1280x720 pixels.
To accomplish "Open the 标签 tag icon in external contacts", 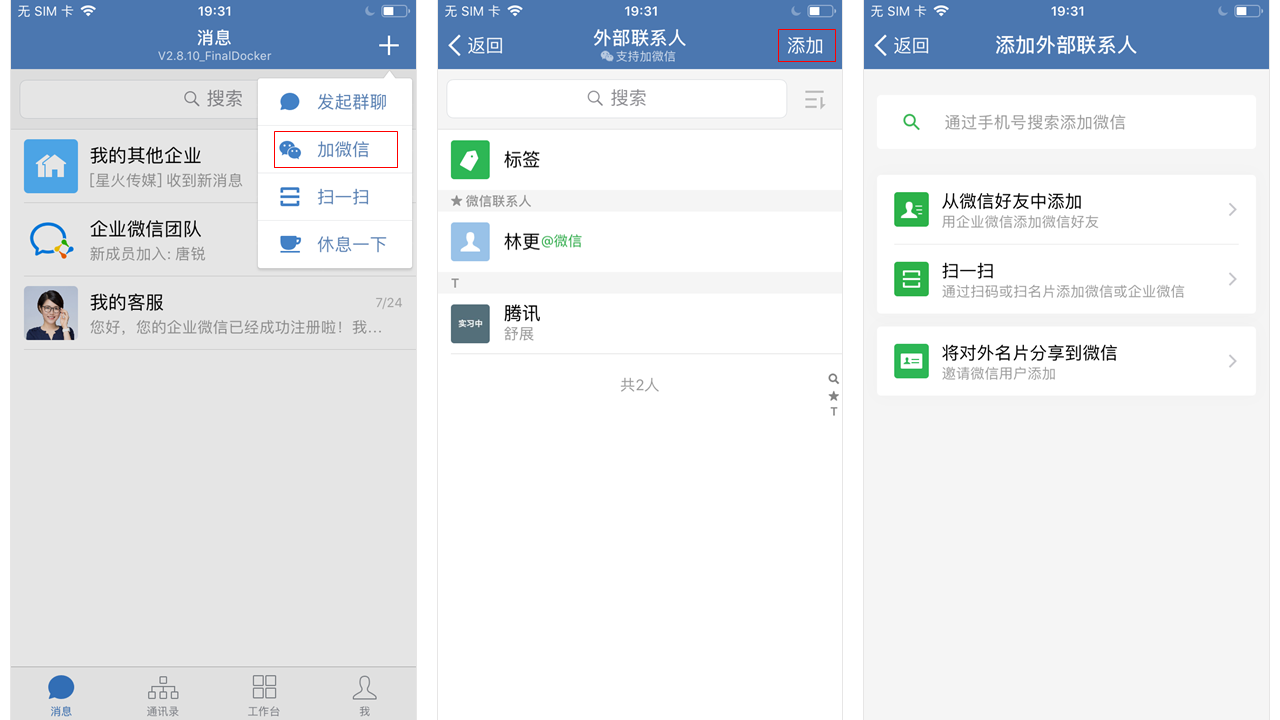I will click(x=470, y=158).
